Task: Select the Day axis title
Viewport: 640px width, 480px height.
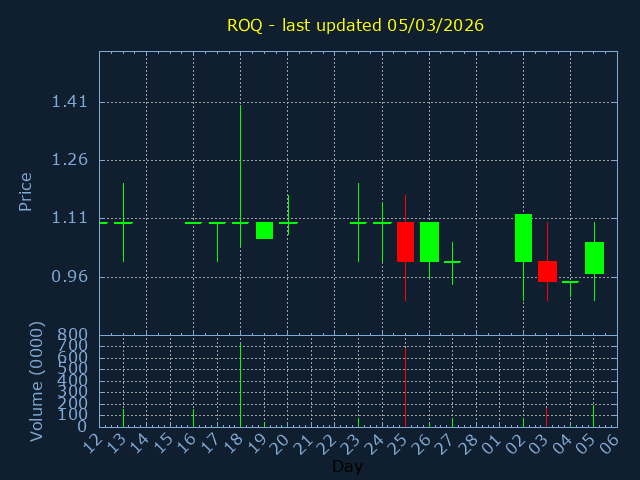Action: click(347, 466)
